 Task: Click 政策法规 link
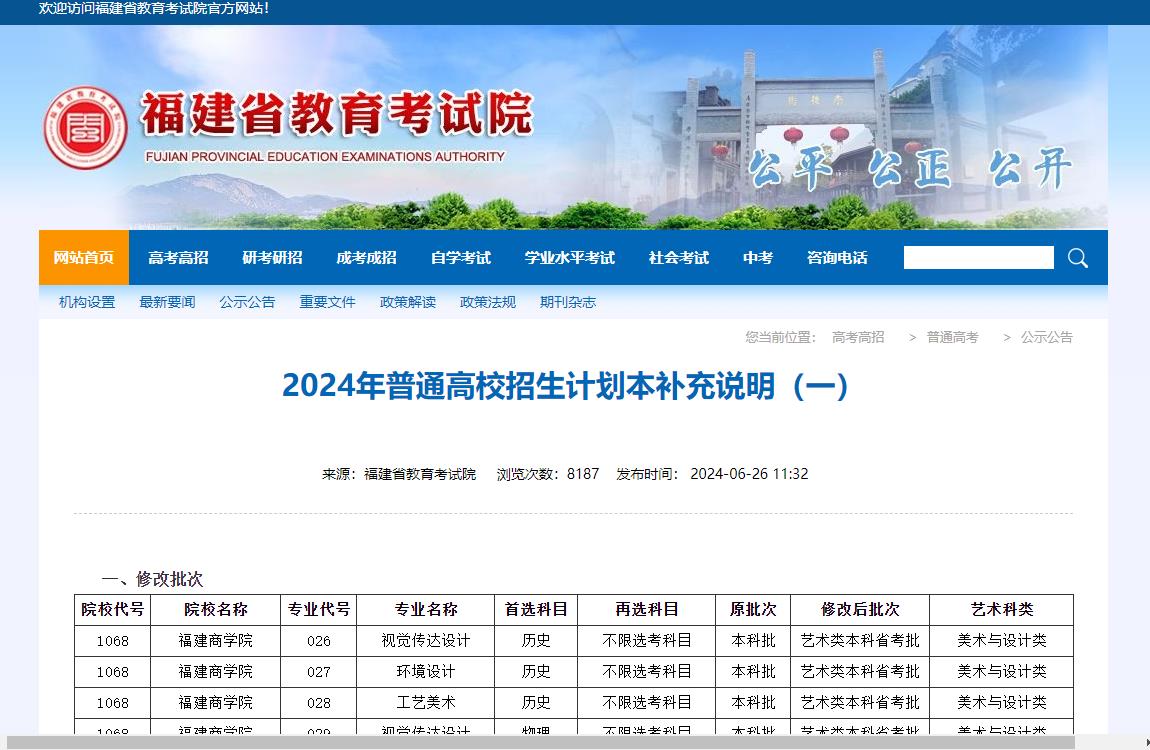pos(487,302)
